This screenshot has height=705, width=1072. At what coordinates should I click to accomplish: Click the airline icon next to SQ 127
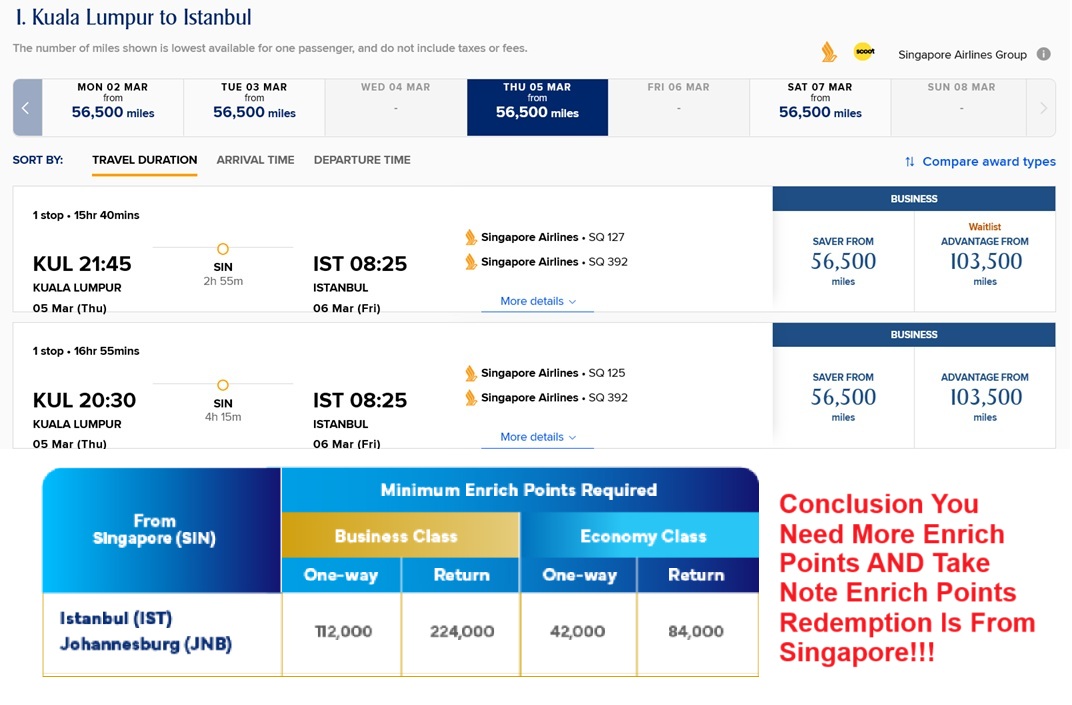pos(471,238)
